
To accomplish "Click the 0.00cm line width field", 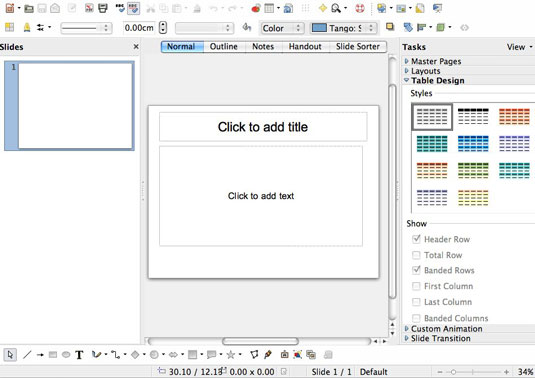I will pyautogui.click(x=139, y=27).
